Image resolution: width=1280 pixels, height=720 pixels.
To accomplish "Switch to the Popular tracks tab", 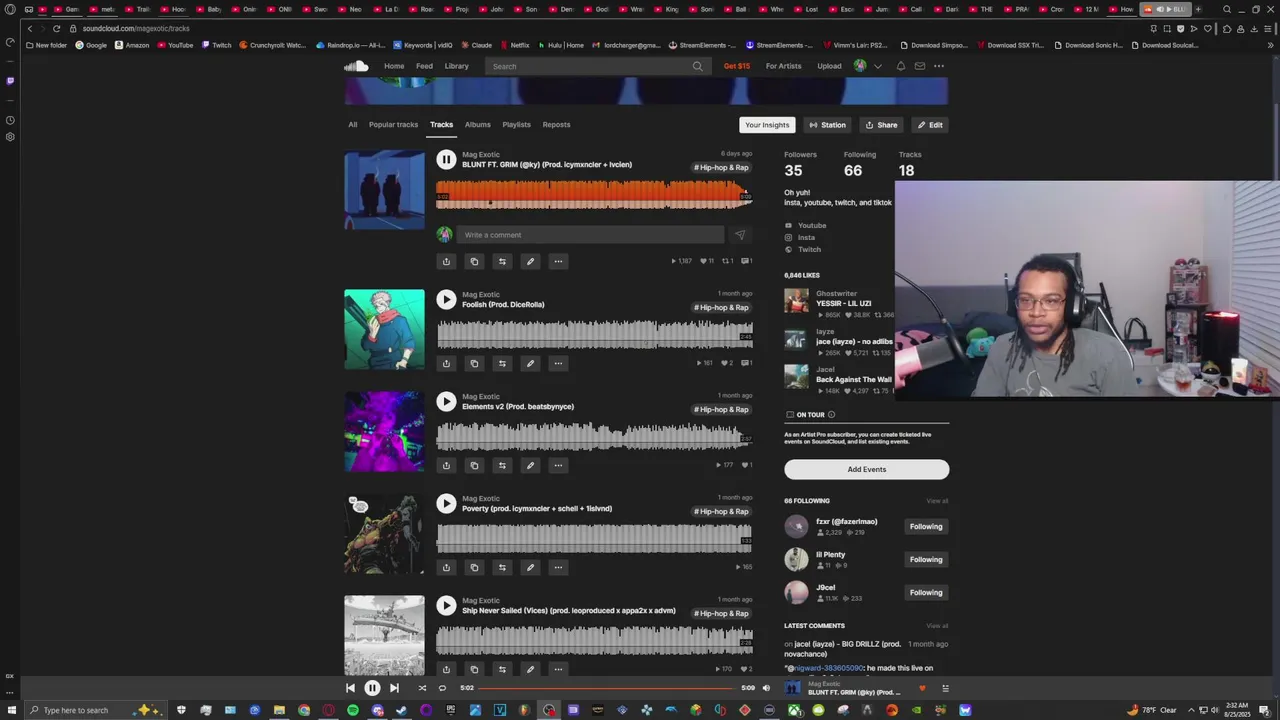I will tap(393, 125).
